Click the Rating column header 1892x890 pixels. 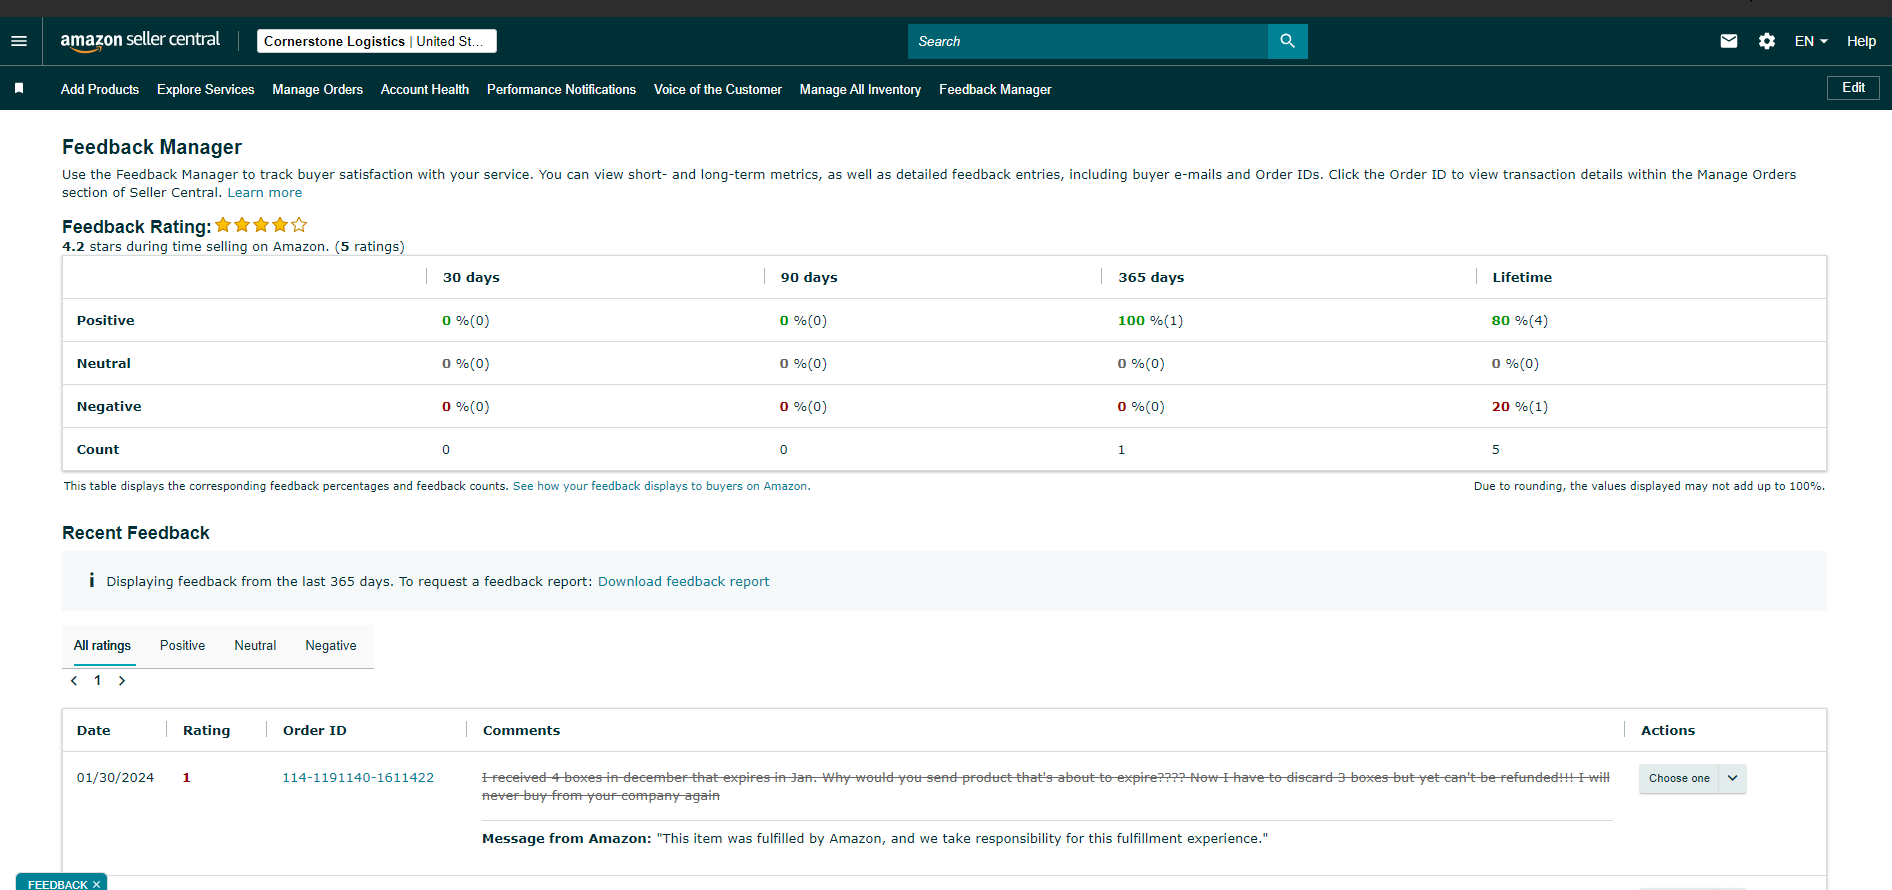(206, 731)
